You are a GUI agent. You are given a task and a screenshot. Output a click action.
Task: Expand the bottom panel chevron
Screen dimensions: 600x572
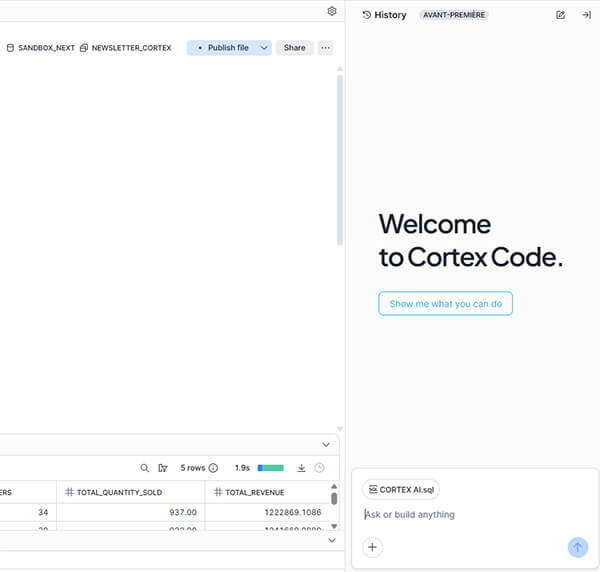pos(331,540)
